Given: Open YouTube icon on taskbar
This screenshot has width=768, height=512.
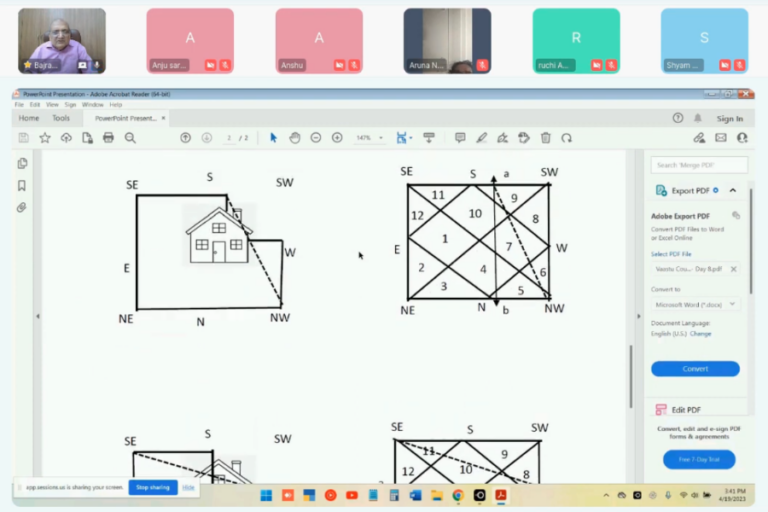Looking at the screenshot, I should coord(352,495).
